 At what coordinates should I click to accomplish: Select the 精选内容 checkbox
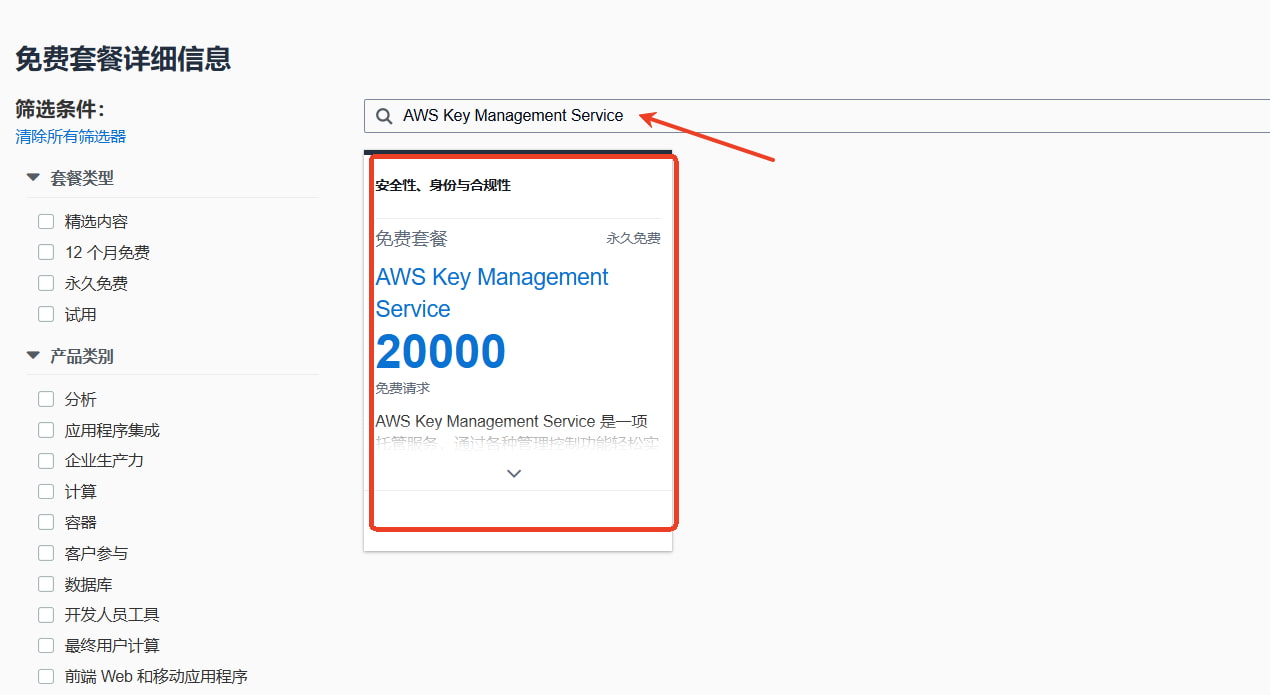click(45, 221)
